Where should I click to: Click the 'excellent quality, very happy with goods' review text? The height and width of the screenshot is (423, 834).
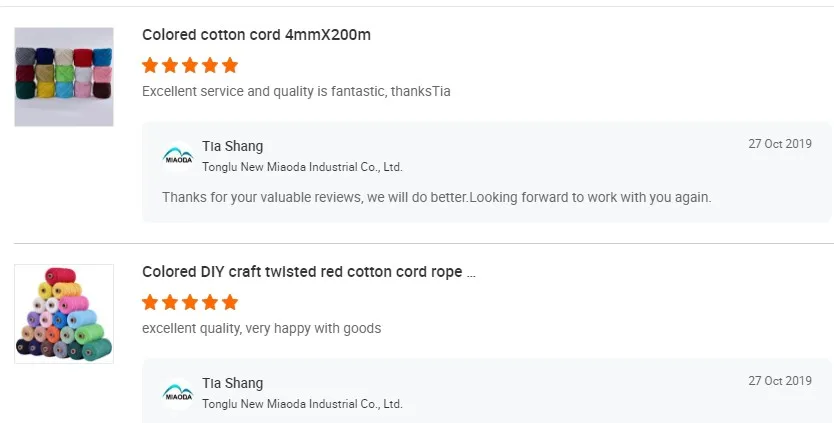[x=261, y=329]
